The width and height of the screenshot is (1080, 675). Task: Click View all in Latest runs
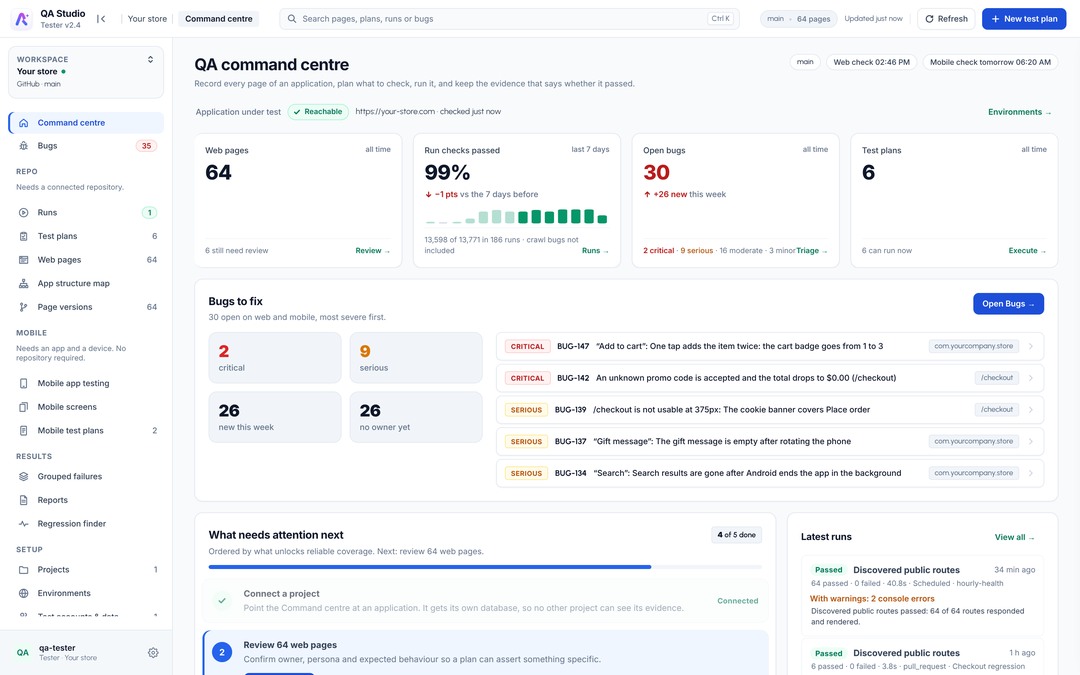coord(1015,537)
